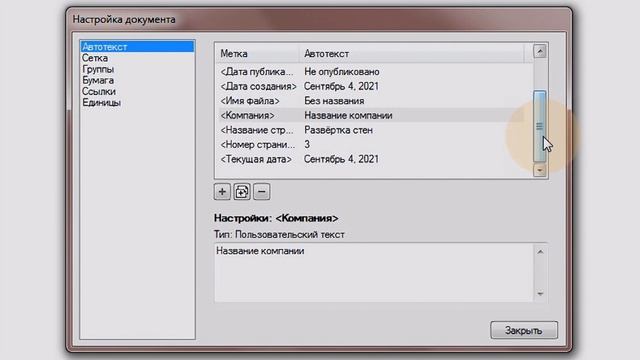Click the page number value 3
Viewport: 640px width, 360px height.
coord(307,144)
